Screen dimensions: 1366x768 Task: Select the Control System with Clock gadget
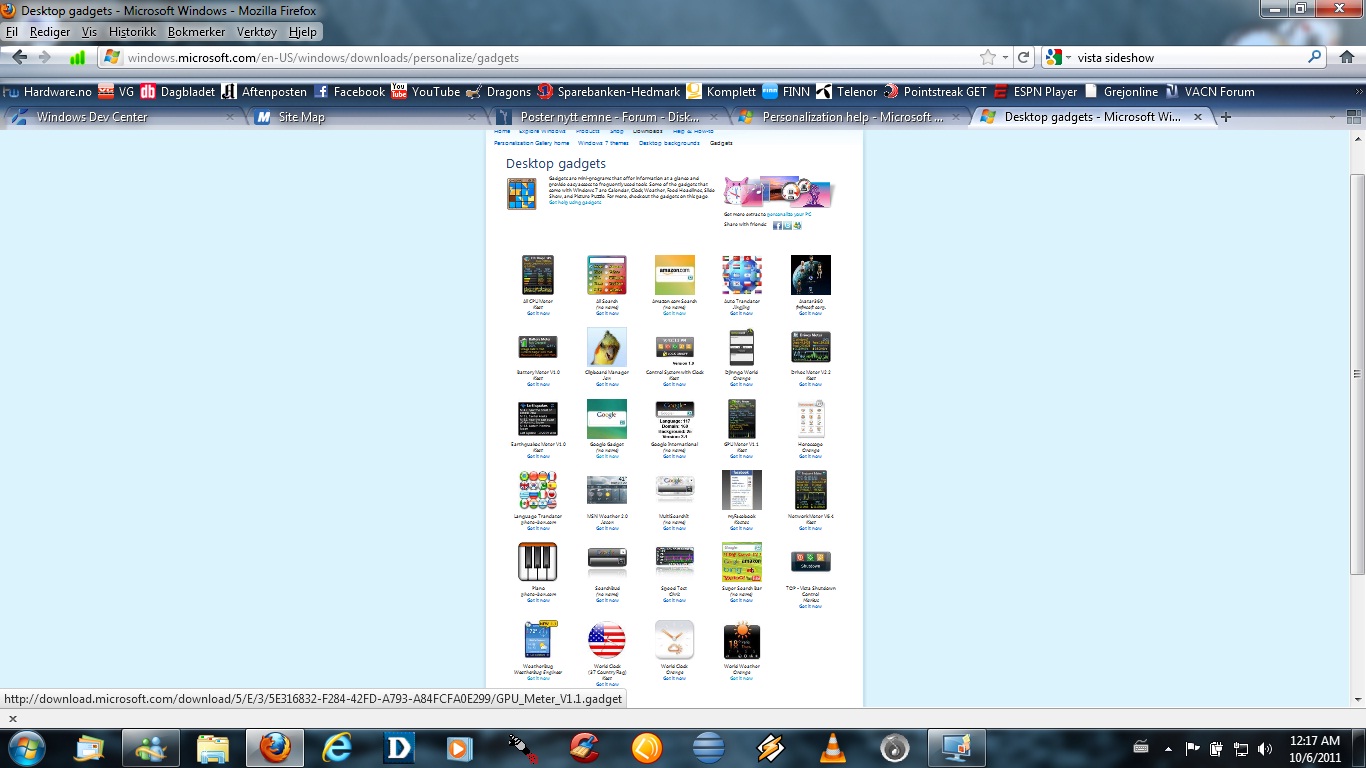675,347
